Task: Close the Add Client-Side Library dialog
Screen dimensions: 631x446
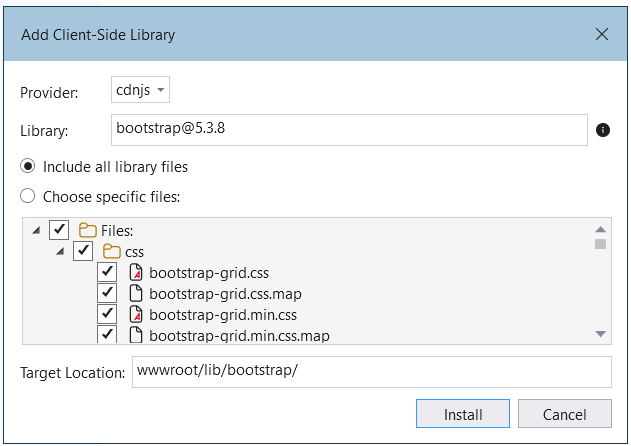Action: 602,34
